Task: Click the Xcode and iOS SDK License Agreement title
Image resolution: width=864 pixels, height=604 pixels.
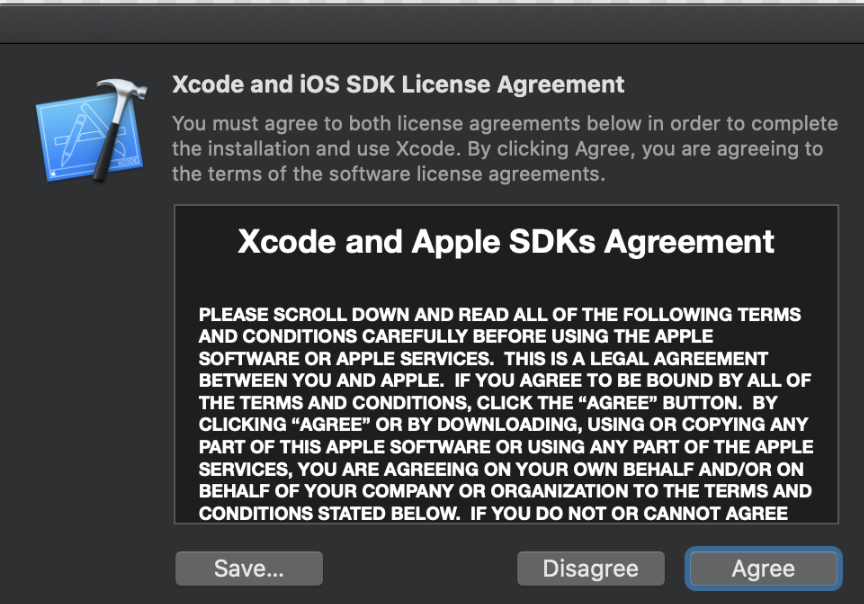Action: [397, 85]
